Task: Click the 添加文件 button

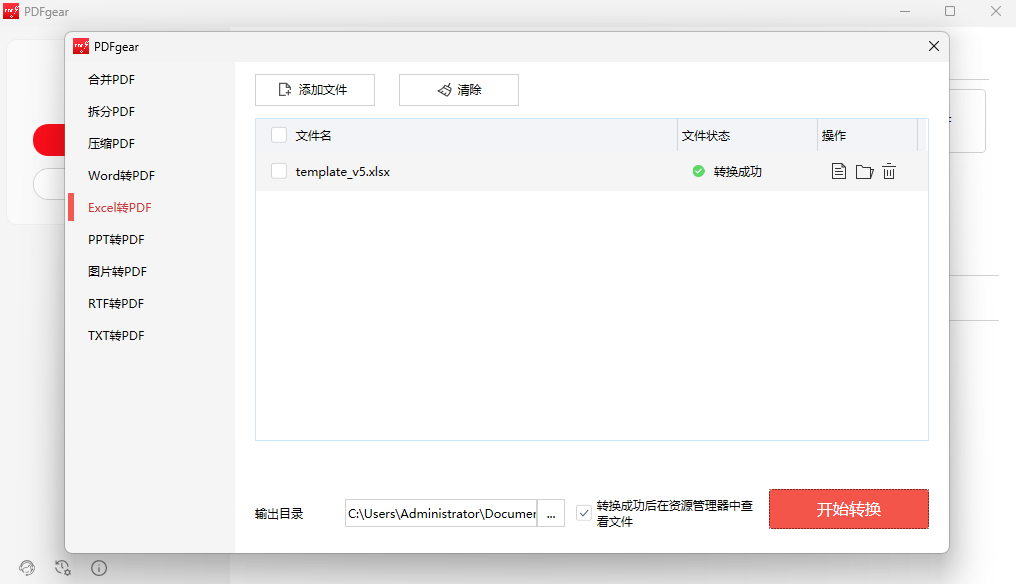Action: [x=315, y=89]
